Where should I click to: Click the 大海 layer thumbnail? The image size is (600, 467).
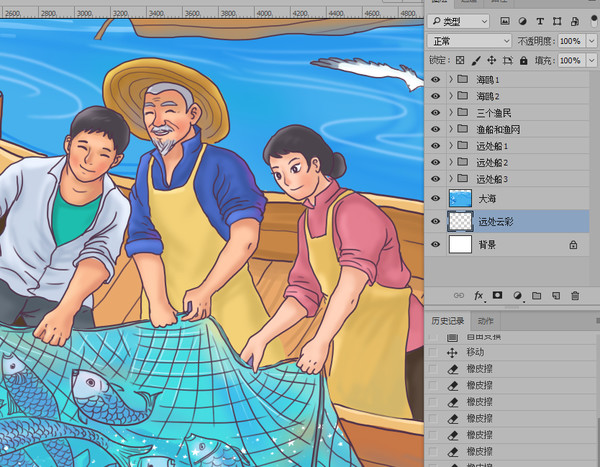pyautogui.click(x=460, y=198)
